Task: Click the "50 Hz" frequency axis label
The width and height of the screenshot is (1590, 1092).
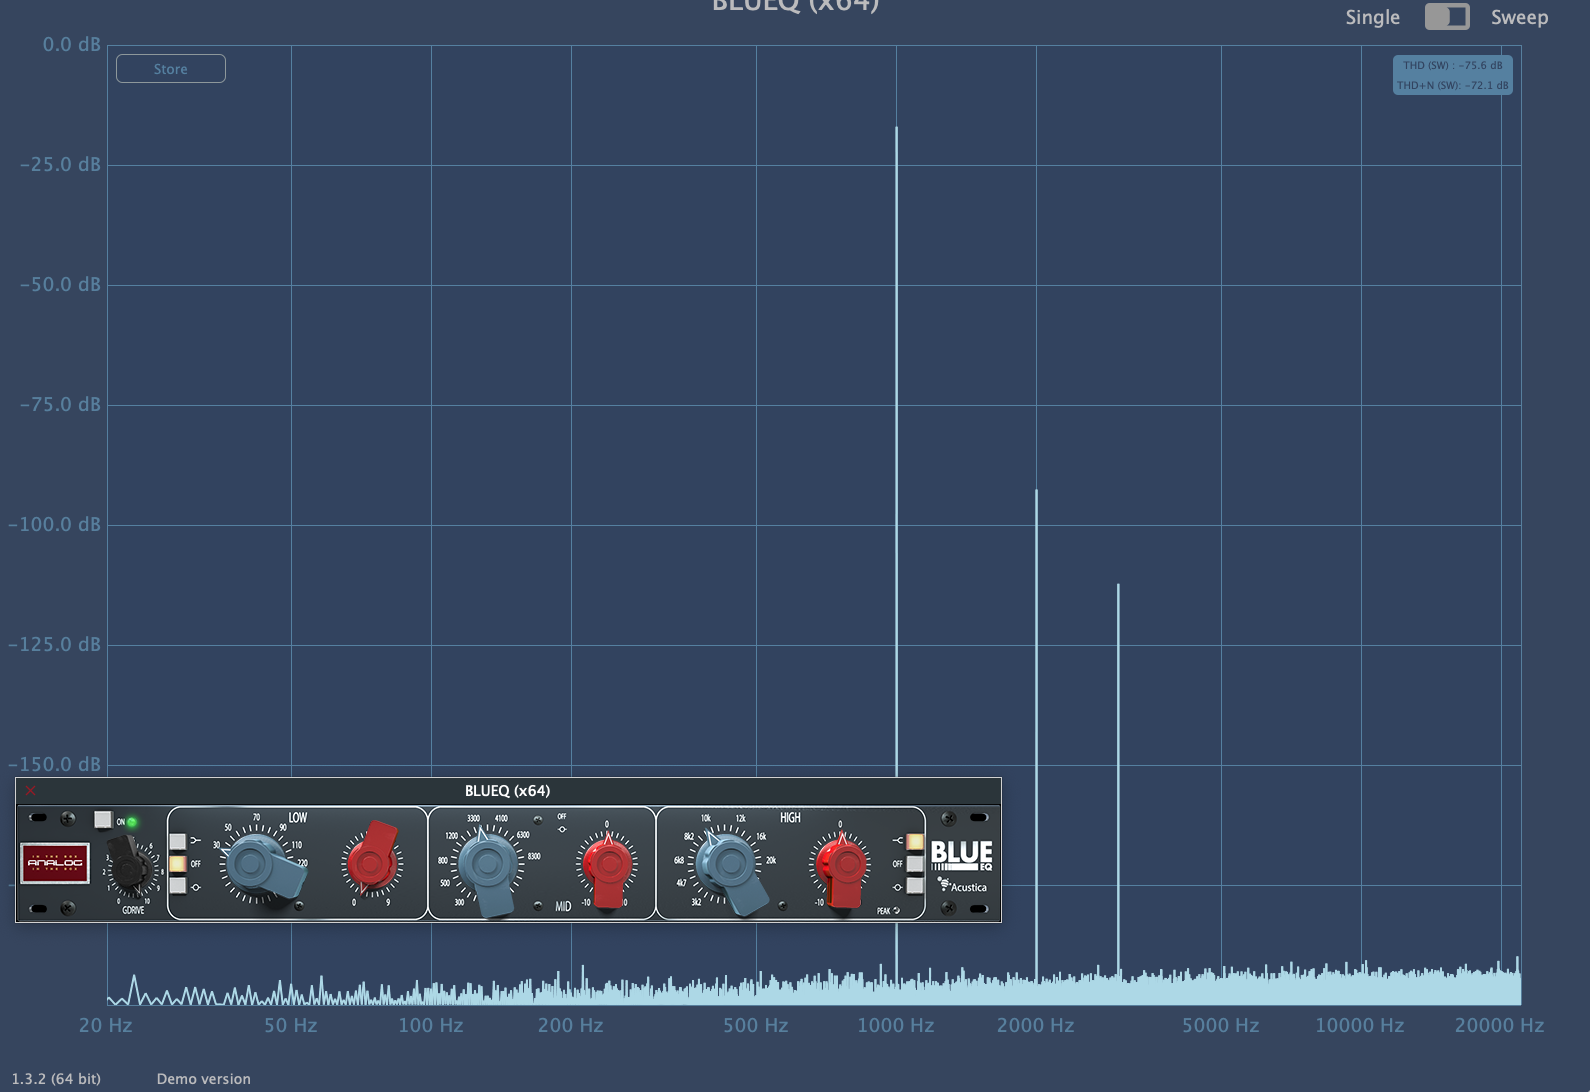Action: tap(291, 1025)
